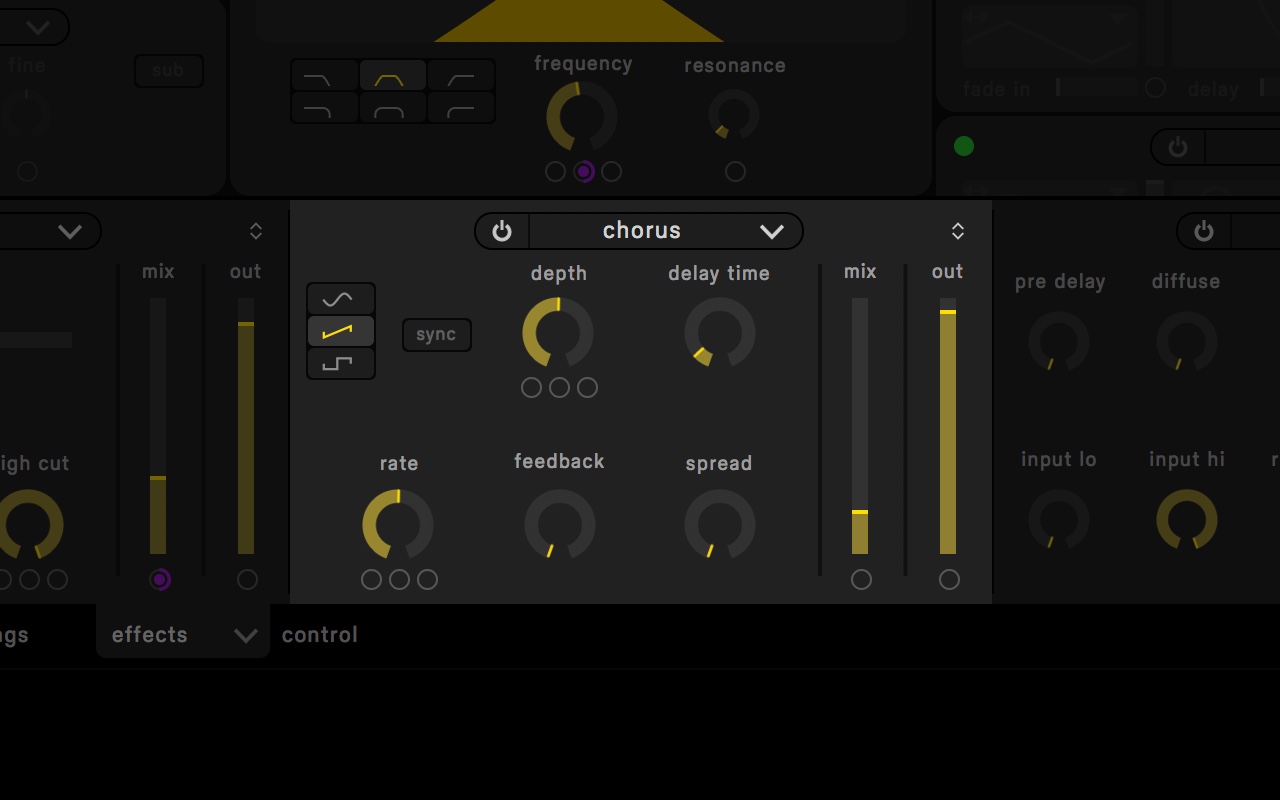Image resolution: width=1280 pixels, height=800 pixels.
Task: Click modulation slot under chorus mix
Action: (861, 579)
